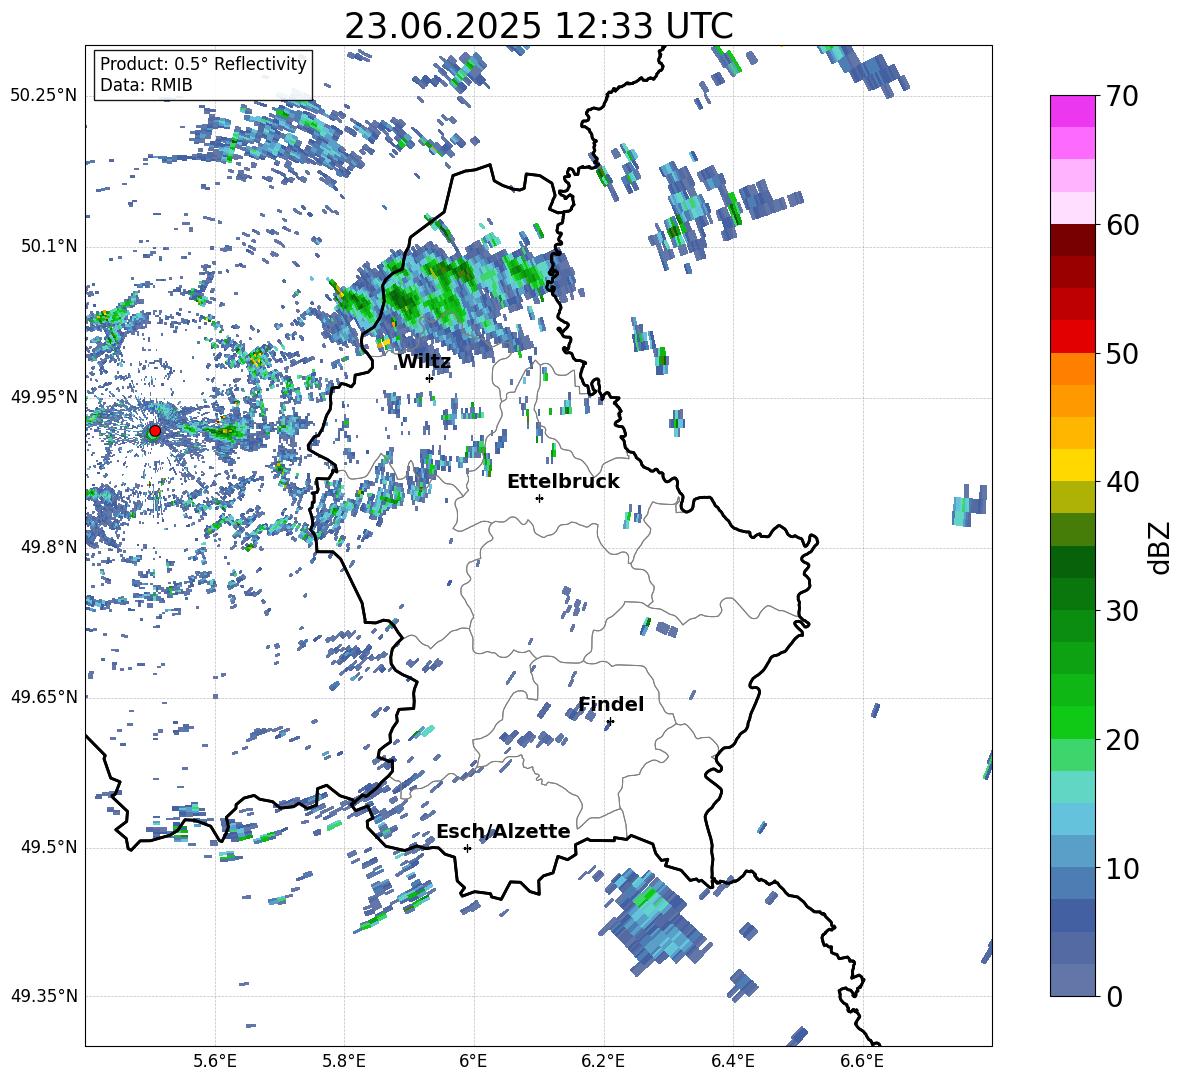Click the 6°E longitude label
This screenshot has width=1184, height=1081.
click(473, 1061)
